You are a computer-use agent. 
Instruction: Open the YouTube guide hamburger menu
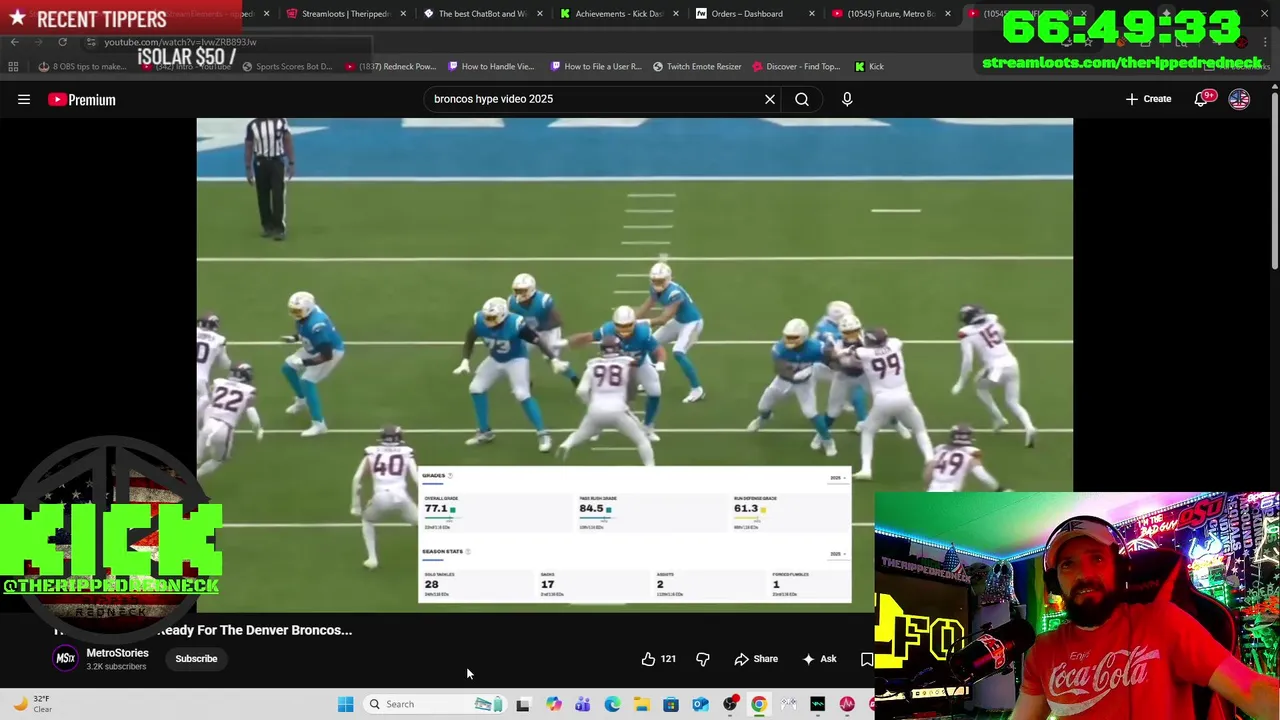point(24,99)
